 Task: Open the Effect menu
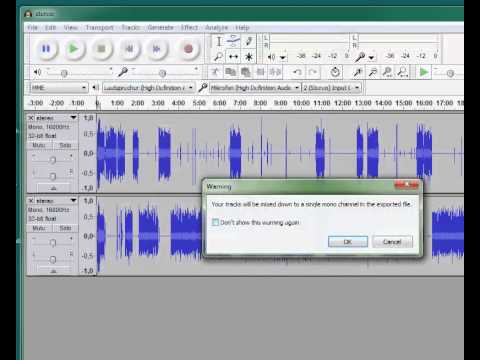(190, 27)
